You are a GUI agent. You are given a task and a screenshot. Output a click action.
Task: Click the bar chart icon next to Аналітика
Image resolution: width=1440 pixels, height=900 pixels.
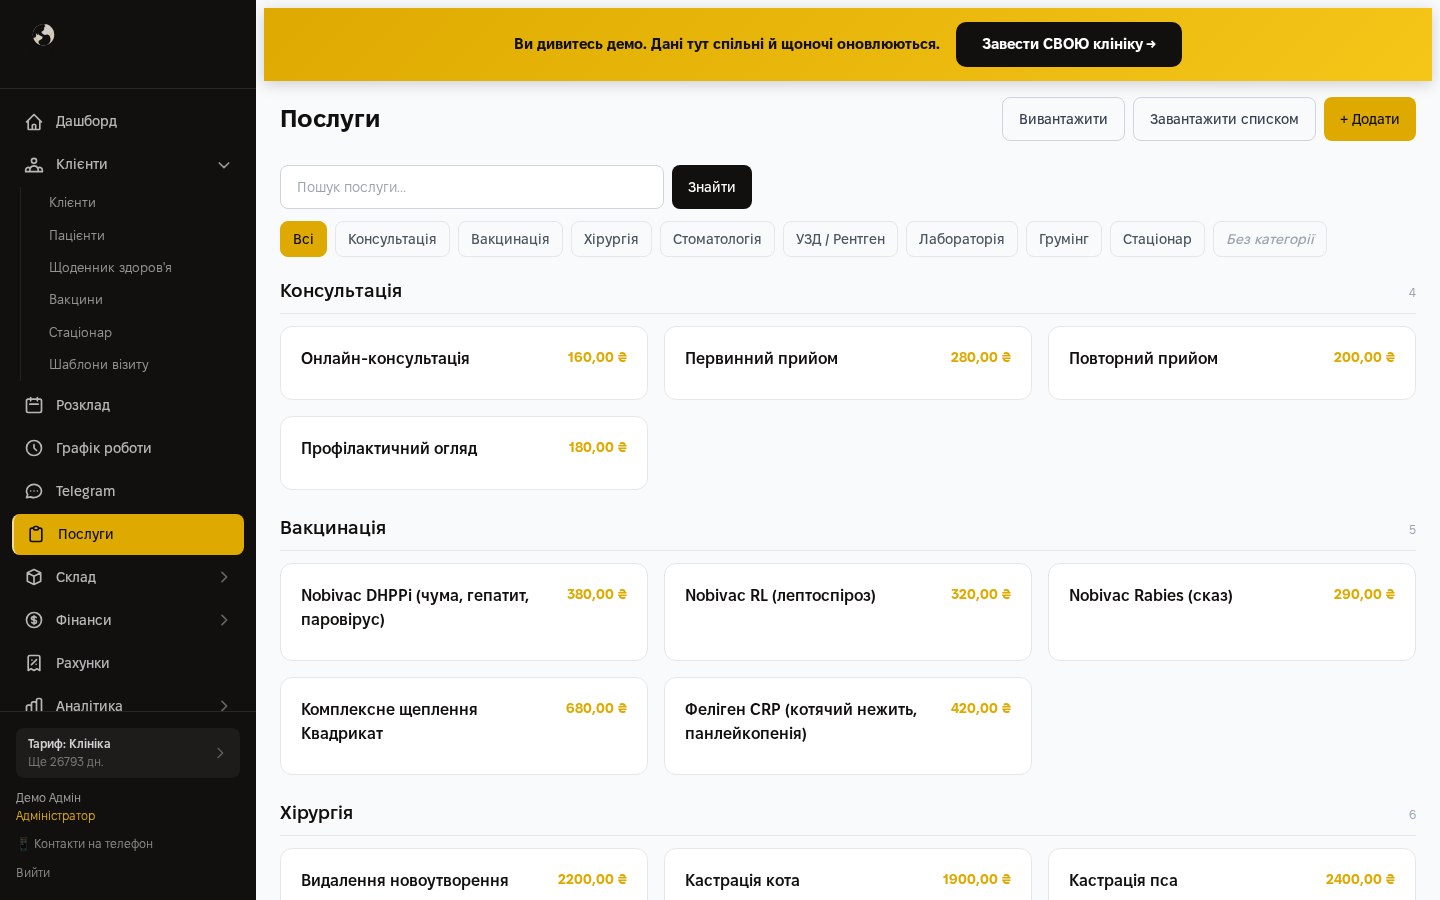click(x=34, y=705)
